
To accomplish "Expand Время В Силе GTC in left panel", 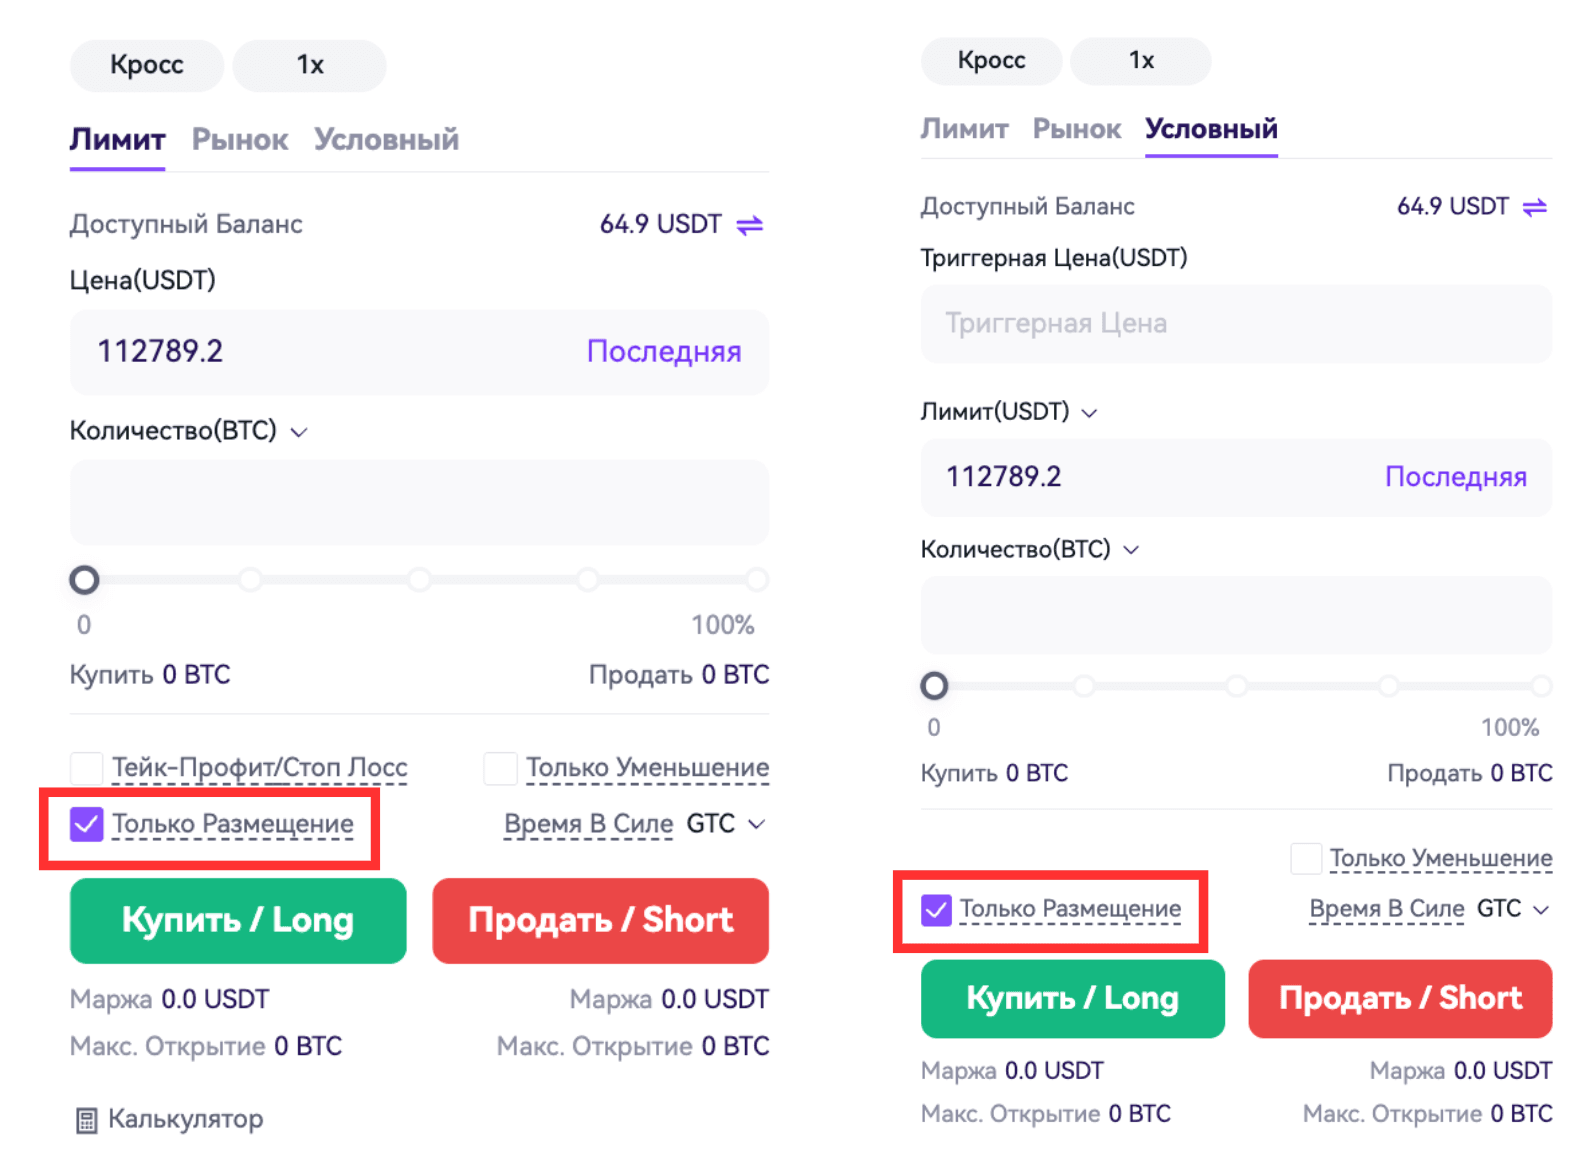I will click(x=757, y=824).
